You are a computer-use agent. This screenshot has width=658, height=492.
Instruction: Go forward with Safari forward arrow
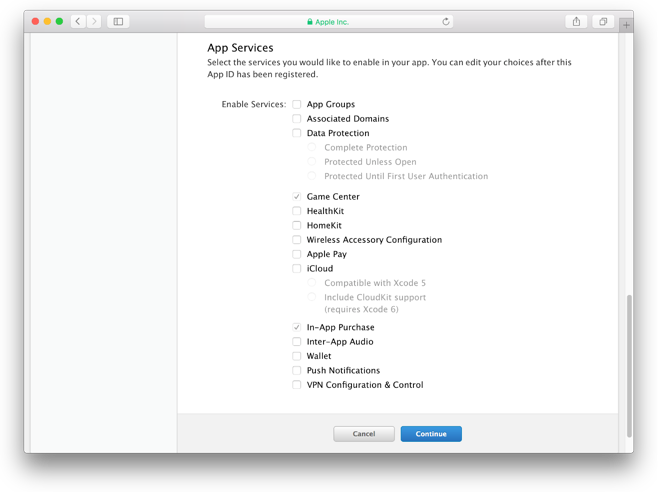tap(94, 21)
